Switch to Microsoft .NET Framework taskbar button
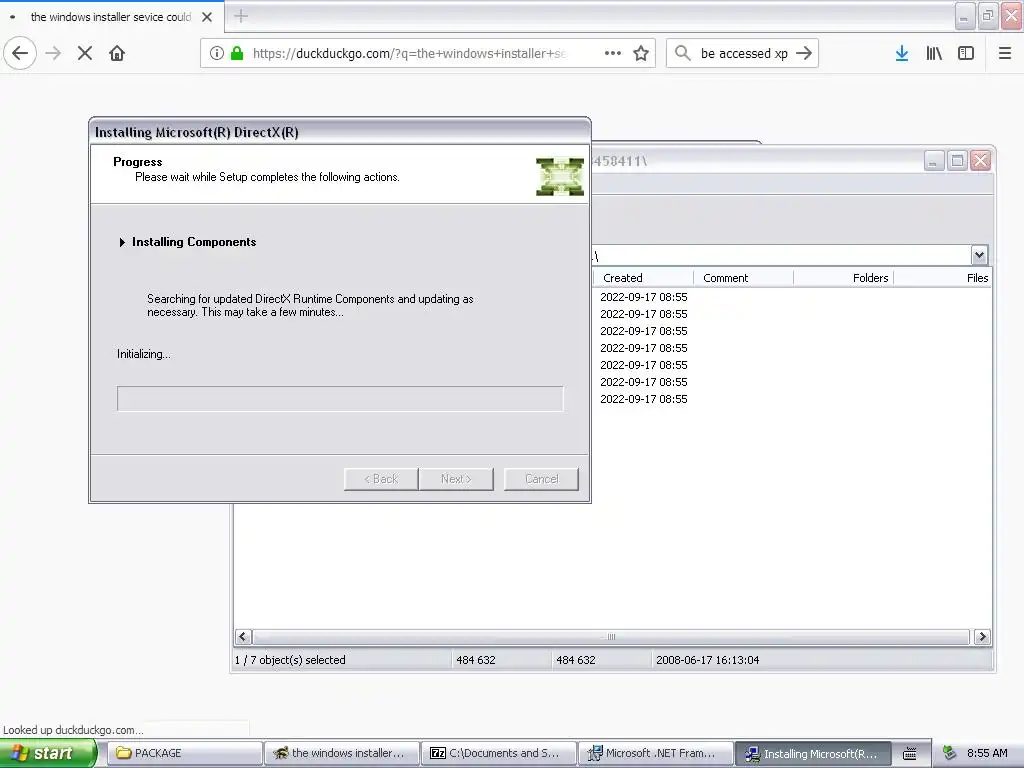Viewport: 1024px width, 768px height. [656, 753]
